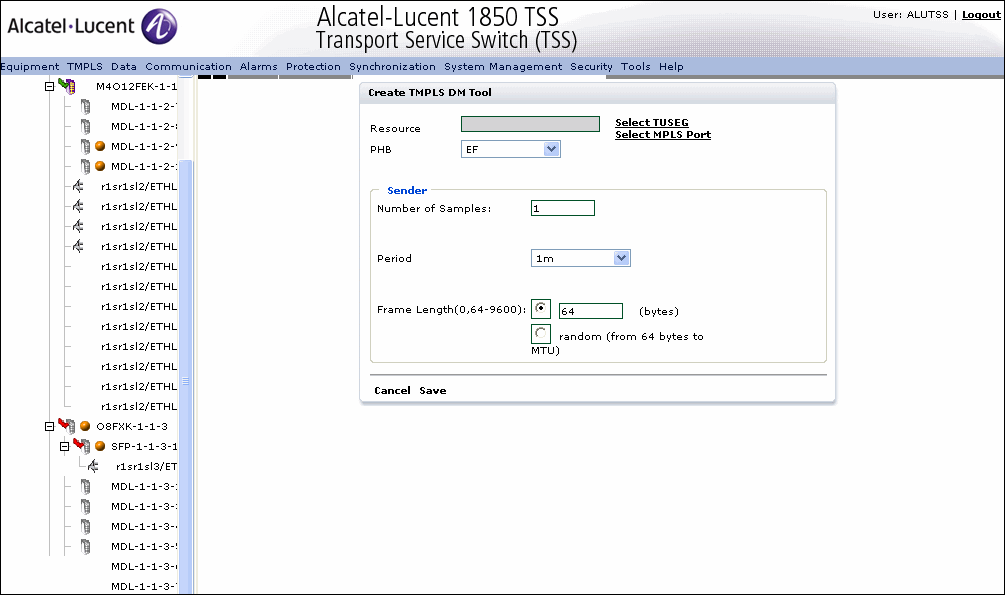This screenshot has height=595, width=1005.
Task: Click the equipment tree vertical scrollbar thumb
Action: point(185,378)
